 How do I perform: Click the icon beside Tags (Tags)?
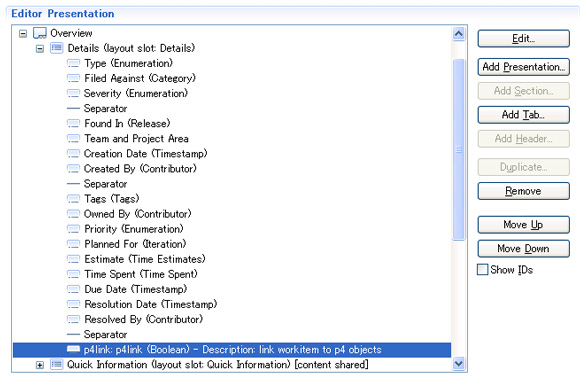coord(73,199)
